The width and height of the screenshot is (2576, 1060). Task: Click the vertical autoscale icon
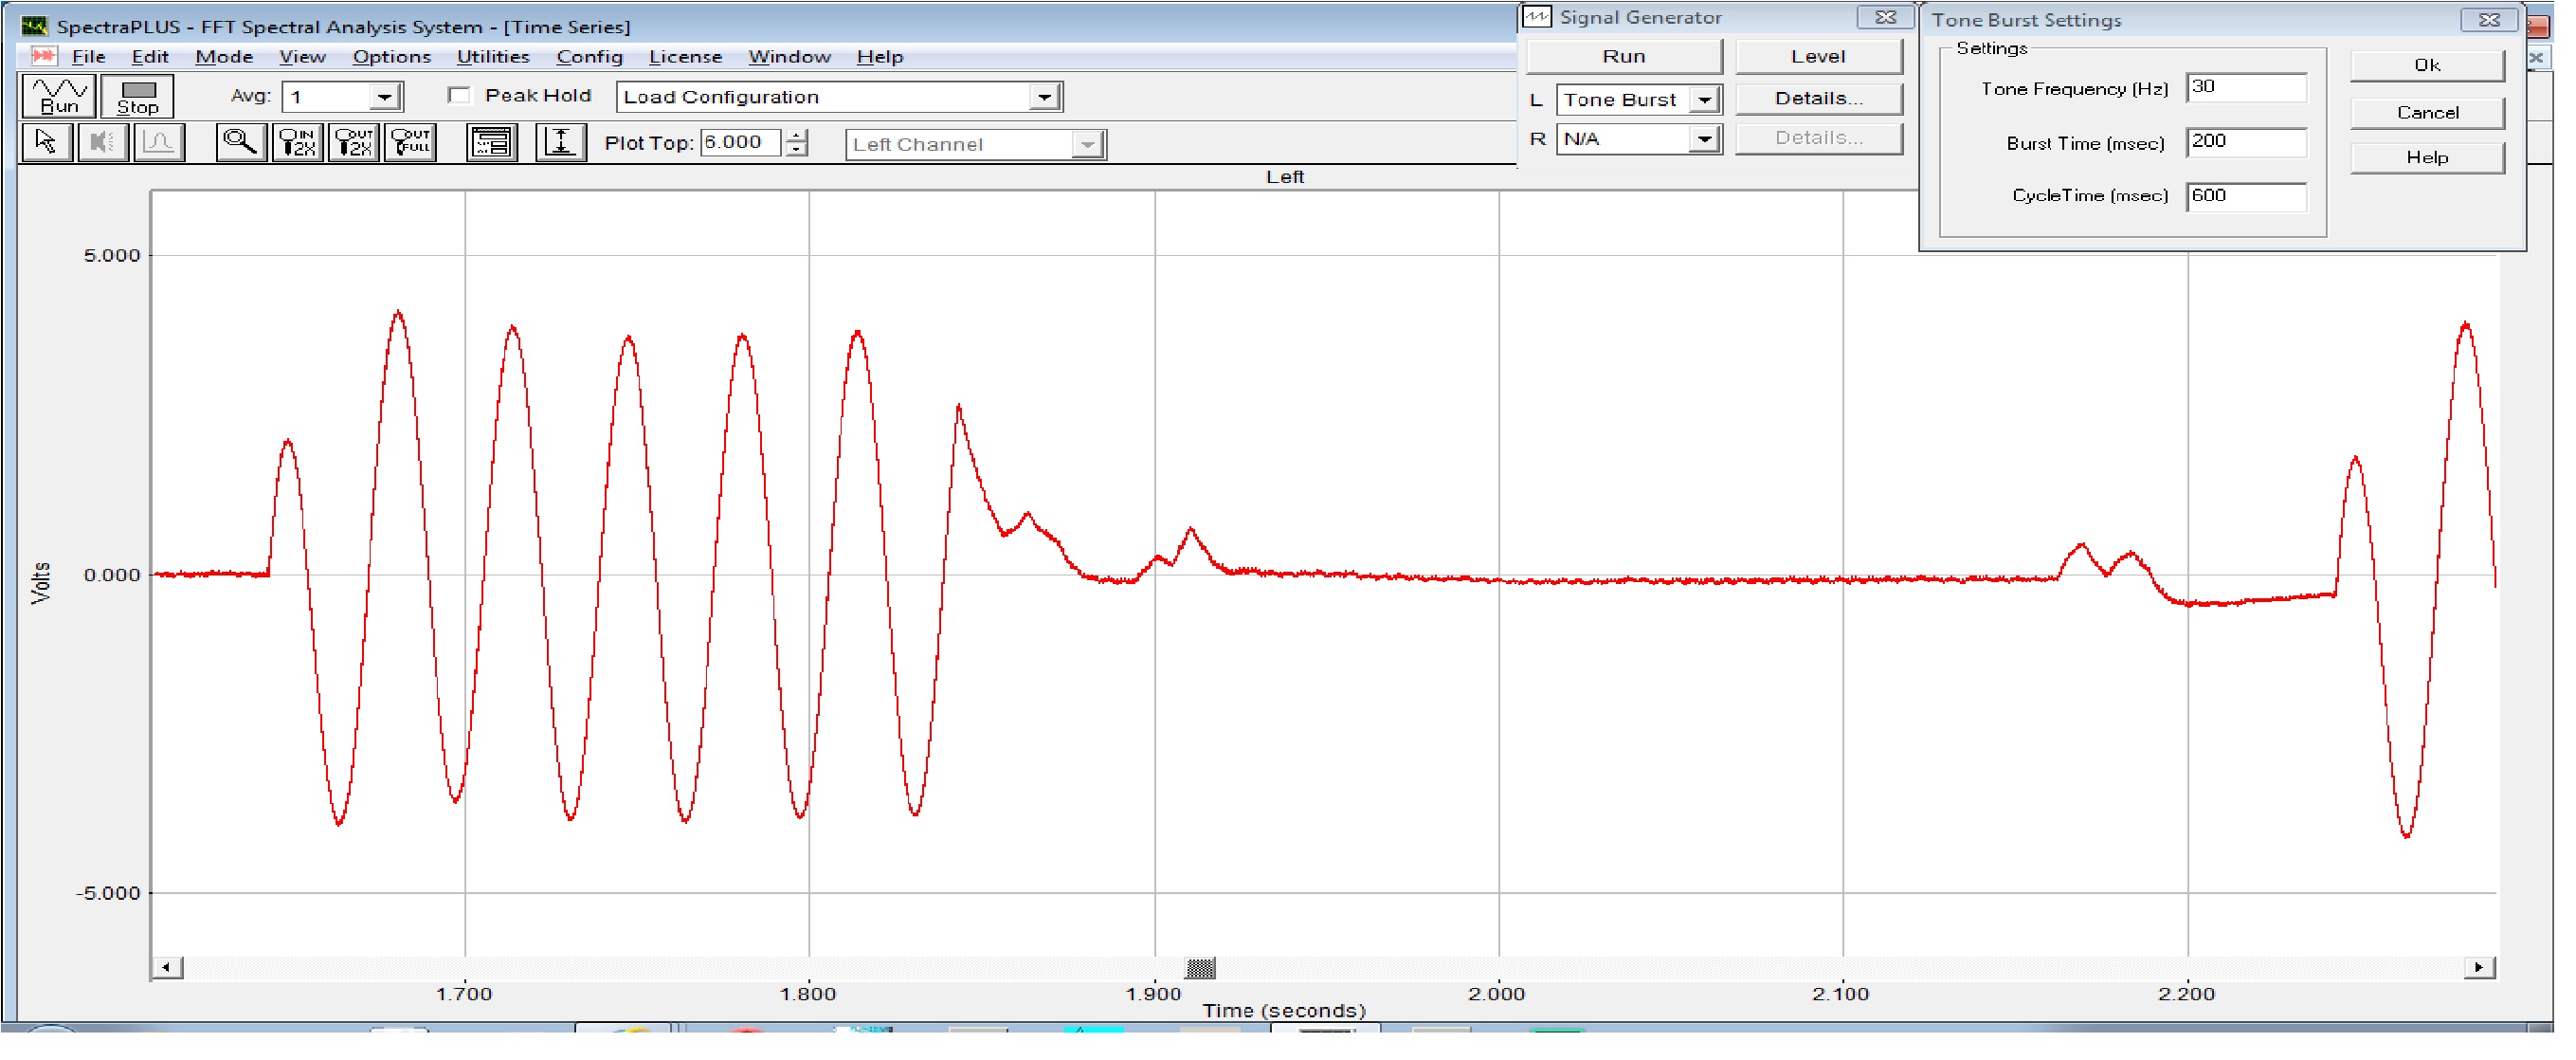(x=561, y=143)
